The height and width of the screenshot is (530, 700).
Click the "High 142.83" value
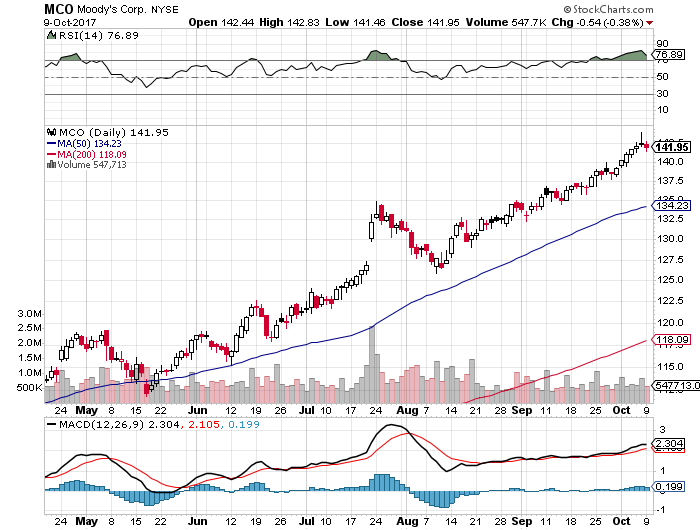(x=289, y=22)
